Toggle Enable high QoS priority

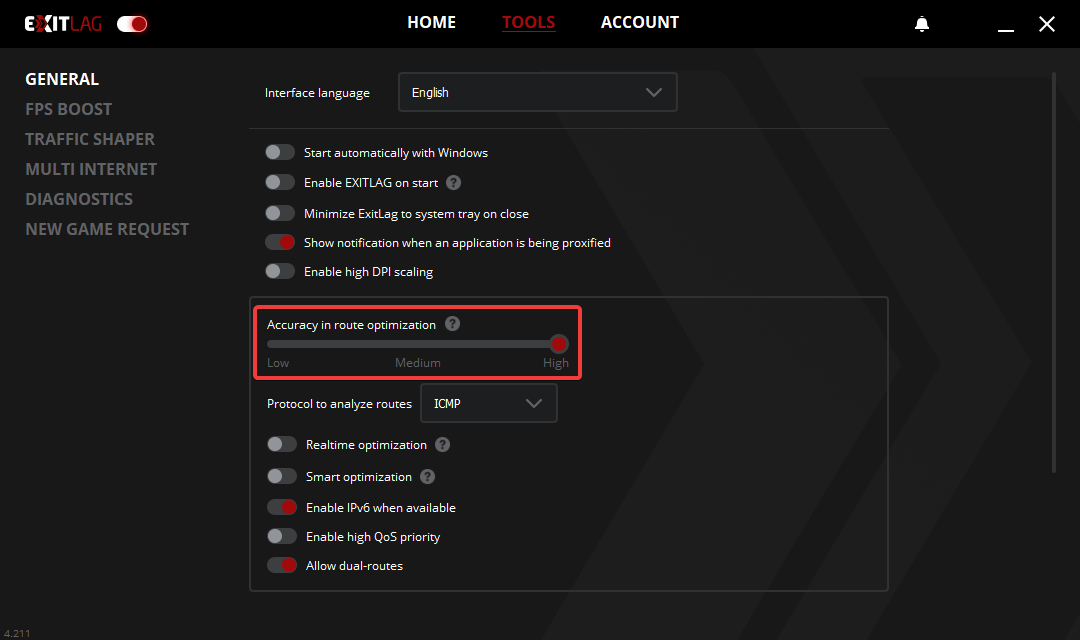pos(282,536)
